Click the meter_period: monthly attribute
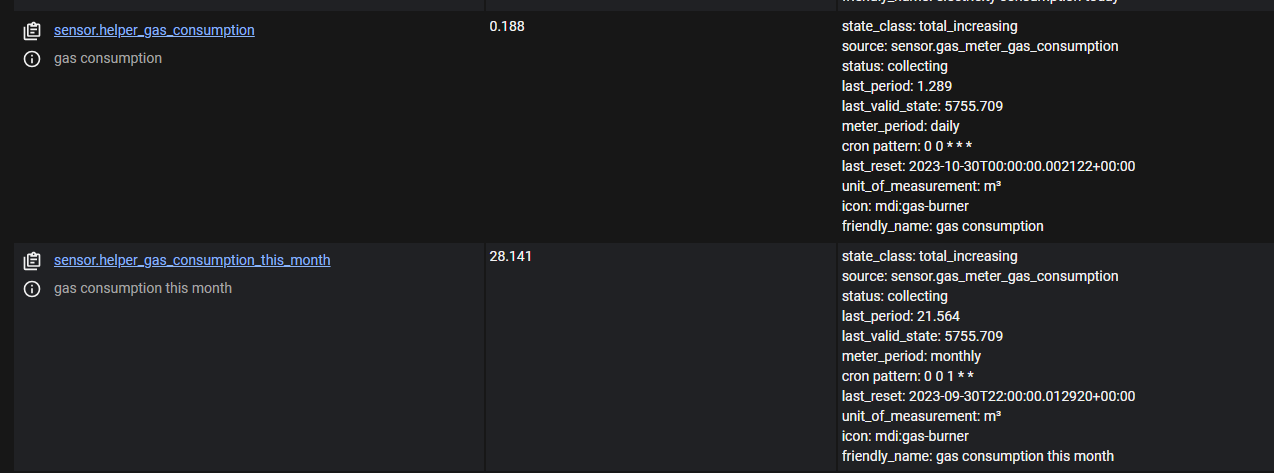Screen dimensions: 1274x473 point(911,356)
